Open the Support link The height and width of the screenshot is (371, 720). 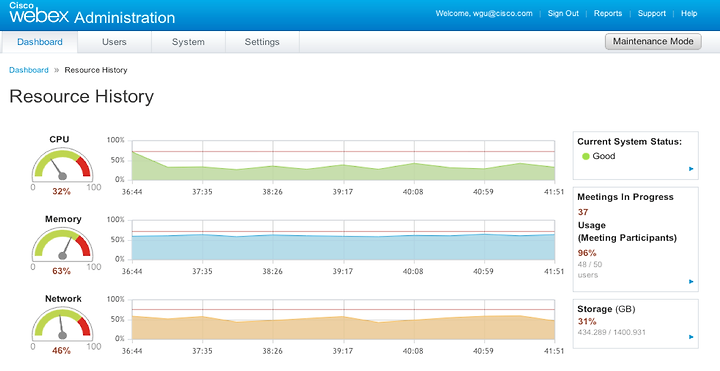652,13
